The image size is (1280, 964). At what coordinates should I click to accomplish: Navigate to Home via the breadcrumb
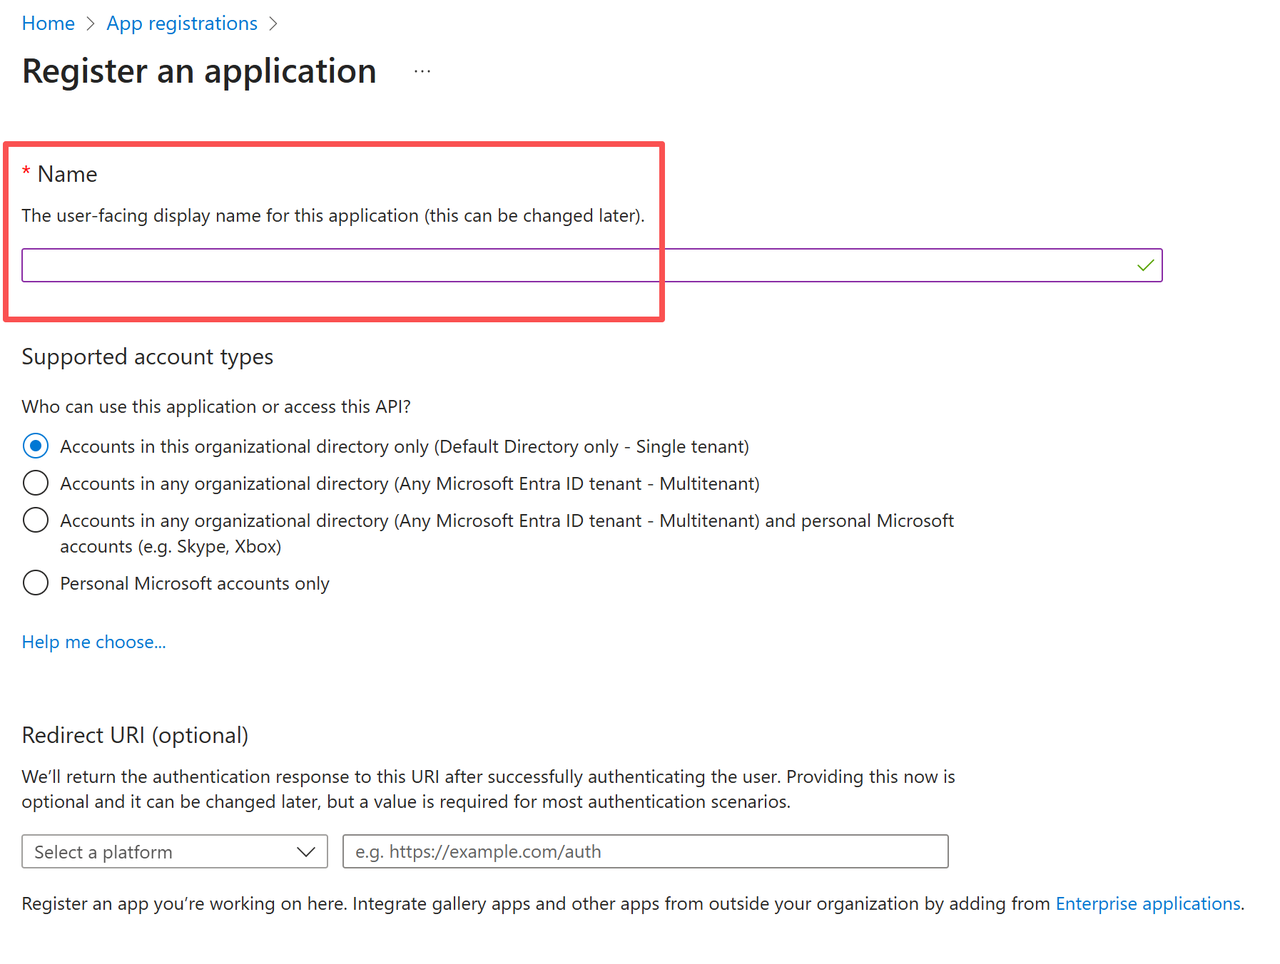pos(48,22)
